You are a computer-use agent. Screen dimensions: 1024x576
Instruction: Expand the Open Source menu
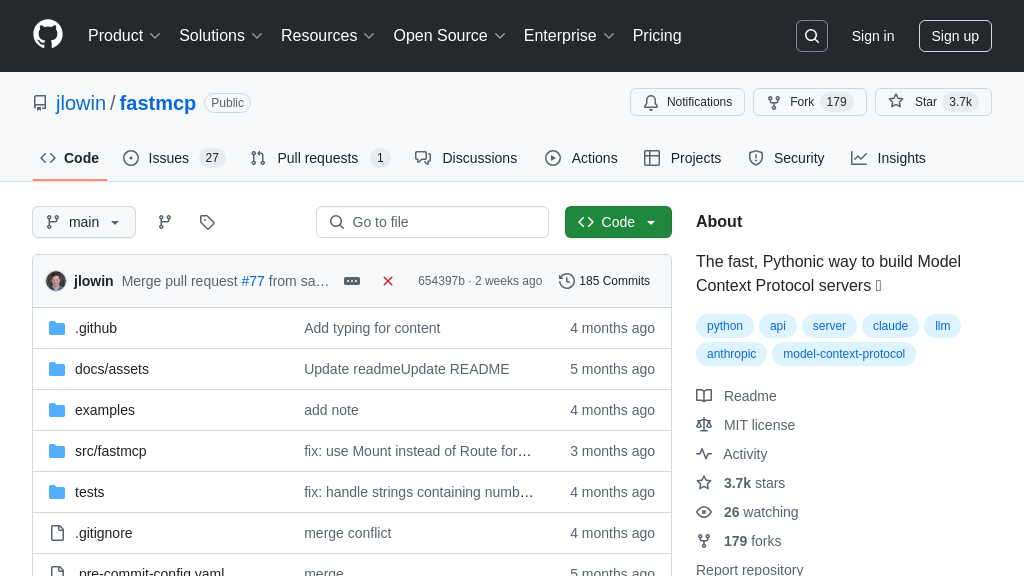pos(449,36)
